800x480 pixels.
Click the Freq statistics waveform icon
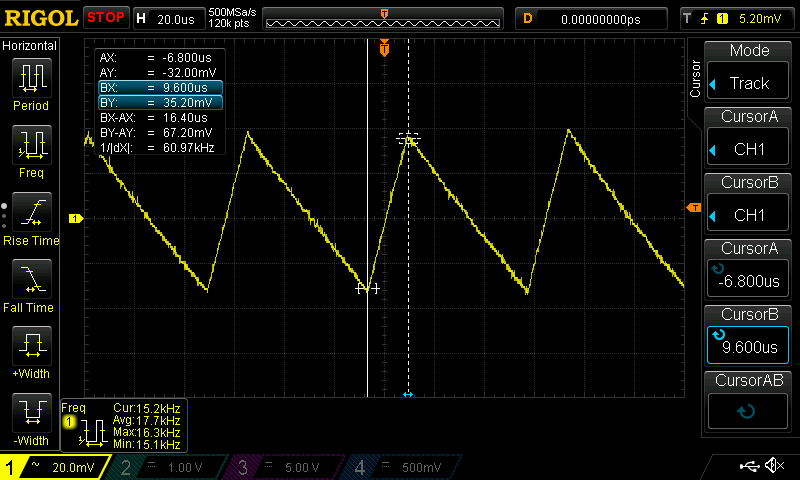(x=92, y=433)
